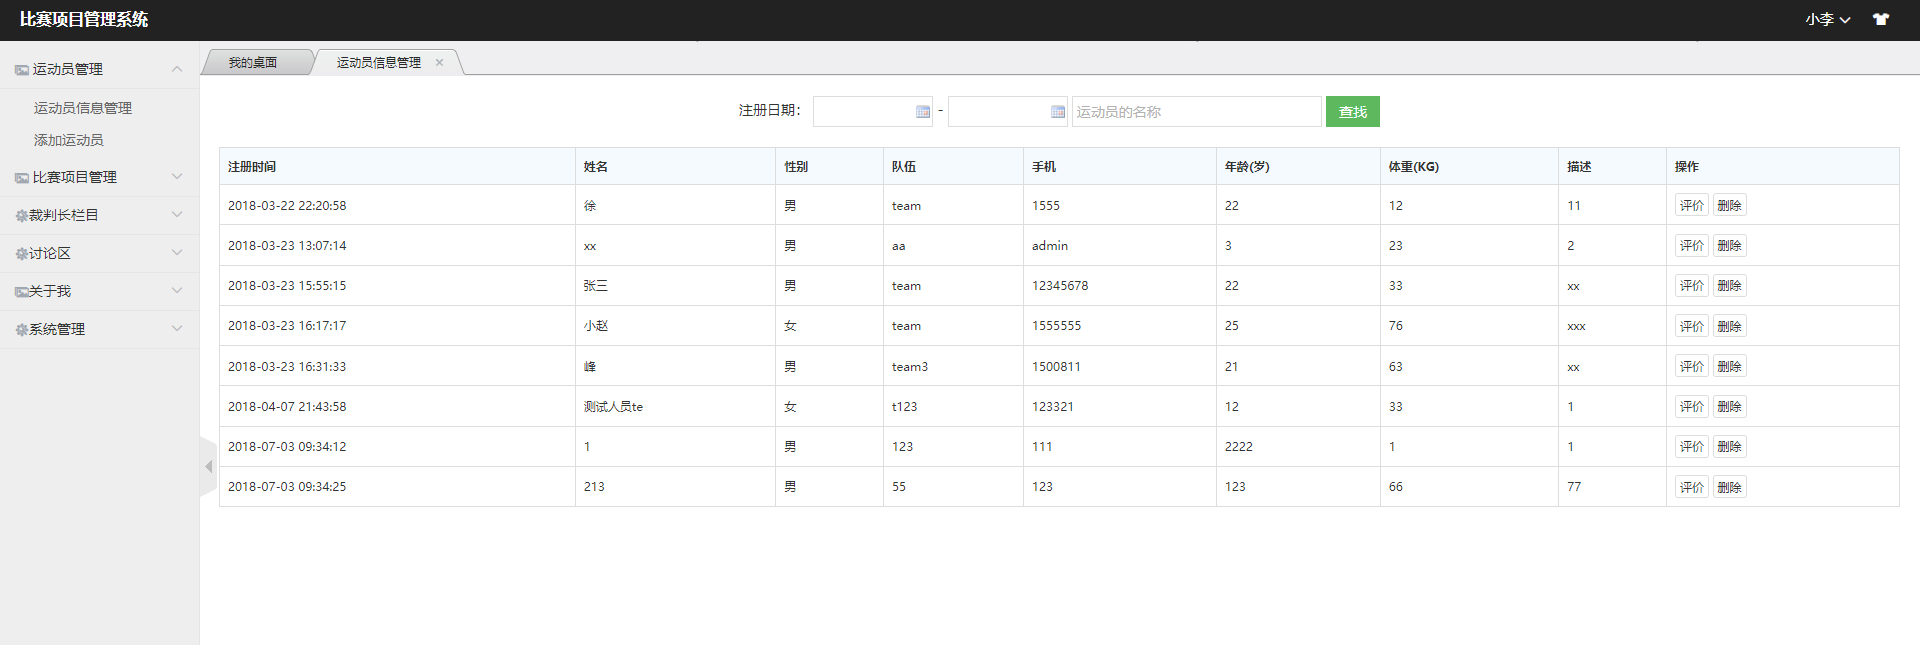The width and height of the screenshot is (1920, 645).
Task: Expand the 裁判长栏目 menu section
Action: [100, 215]
